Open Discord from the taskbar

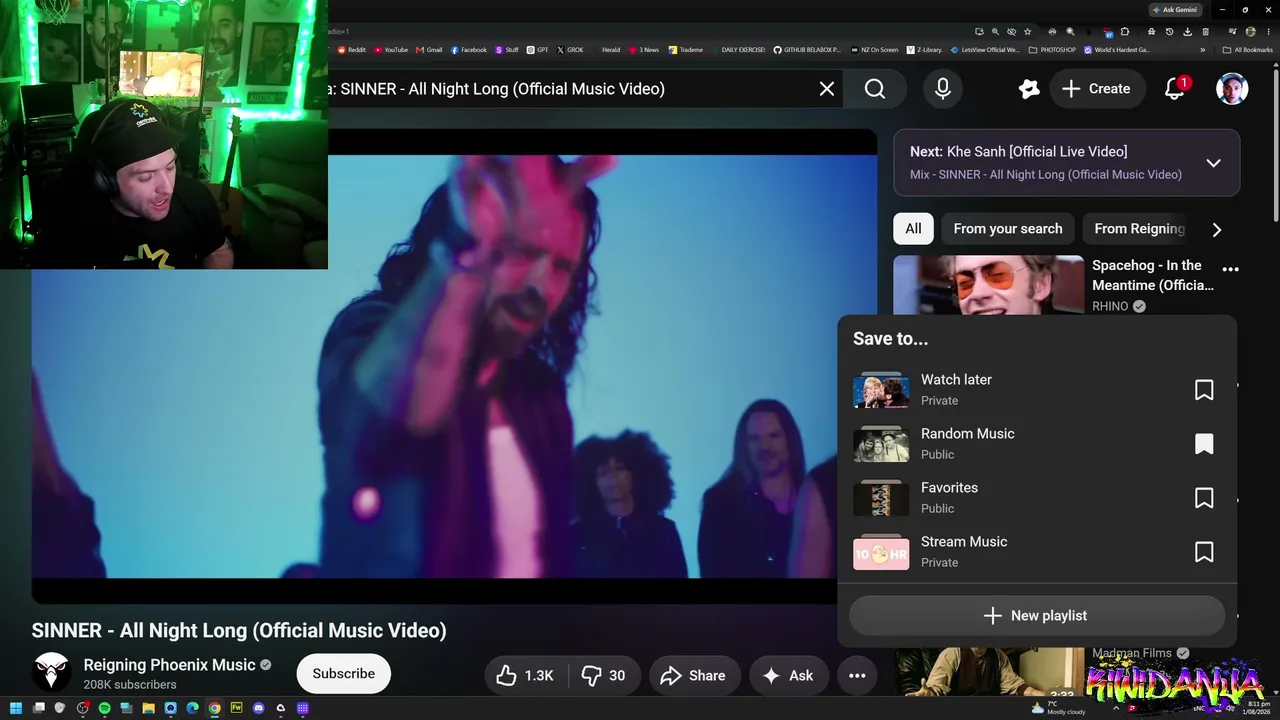point(258,708)
